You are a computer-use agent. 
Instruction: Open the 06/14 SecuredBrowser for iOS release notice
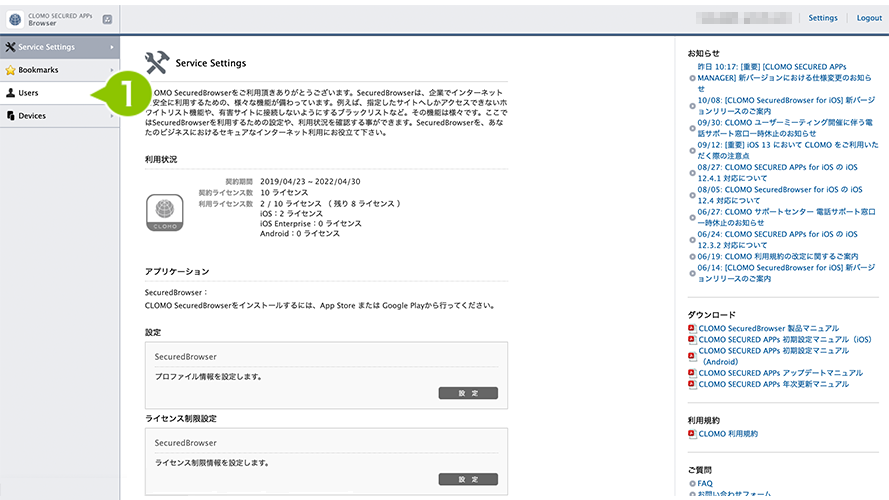tap(786, 273)
